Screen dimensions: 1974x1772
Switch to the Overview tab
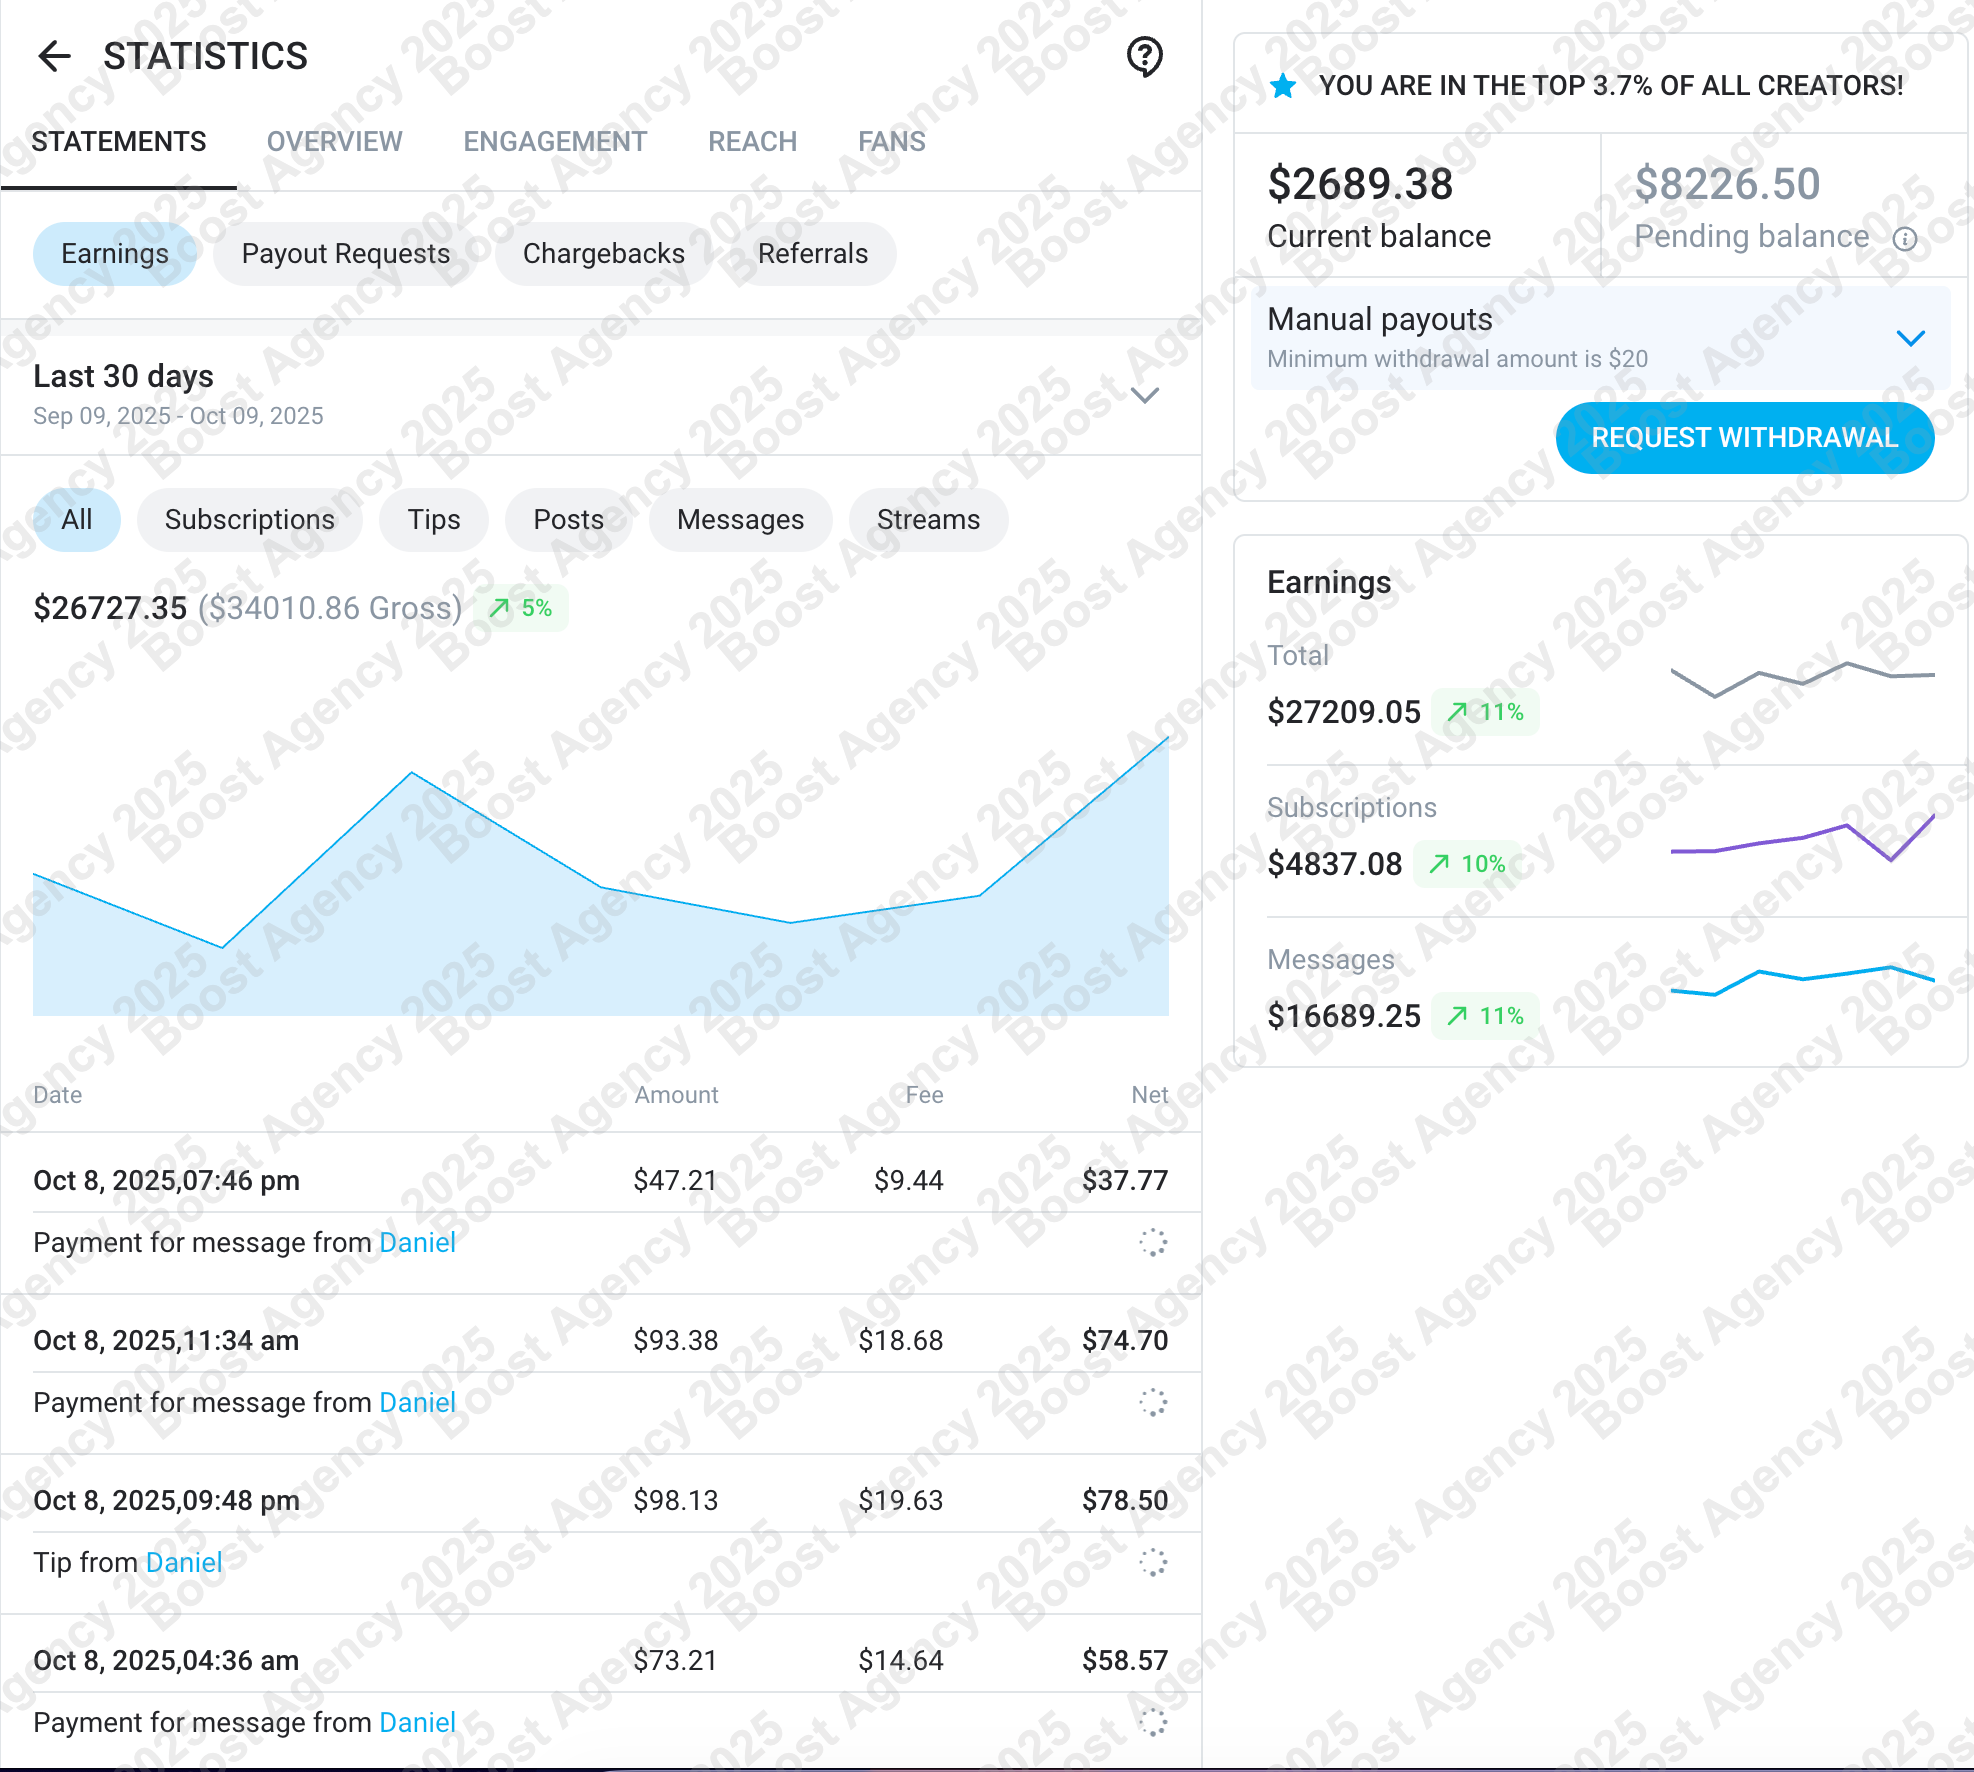pos(333,141)
